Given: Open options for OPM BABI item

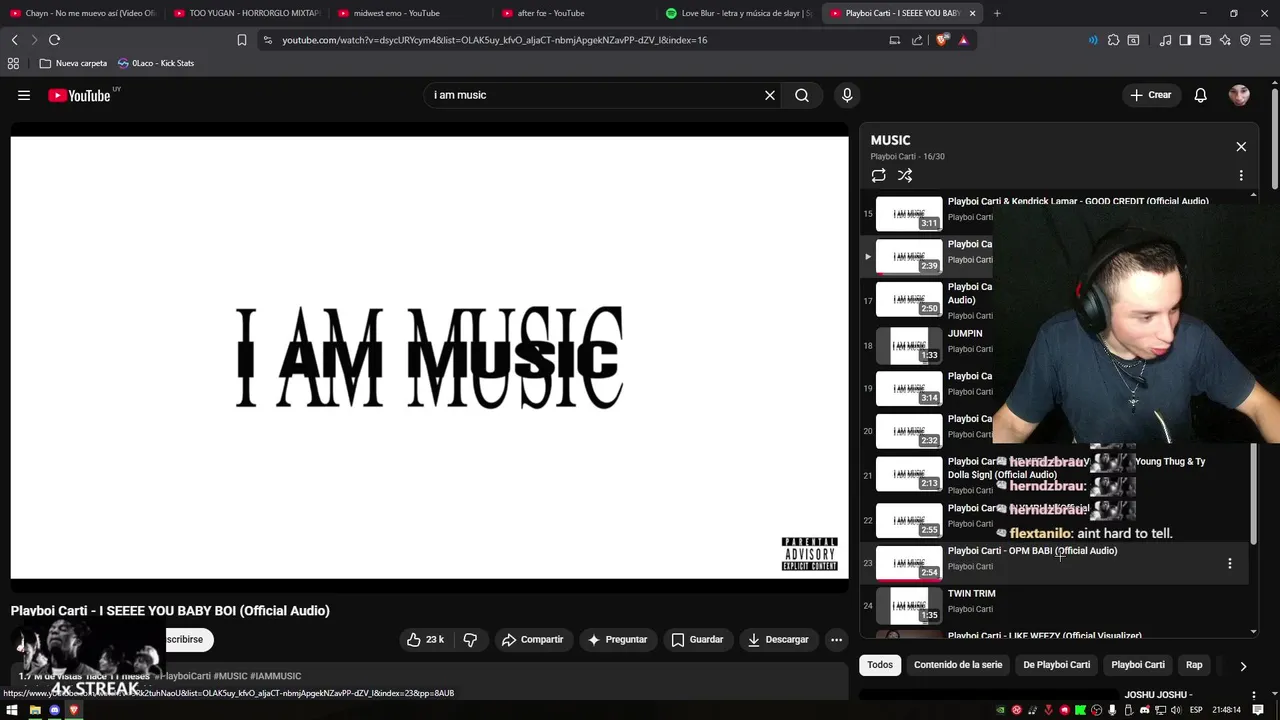Looking at the screenshot, I should 1230,563.
